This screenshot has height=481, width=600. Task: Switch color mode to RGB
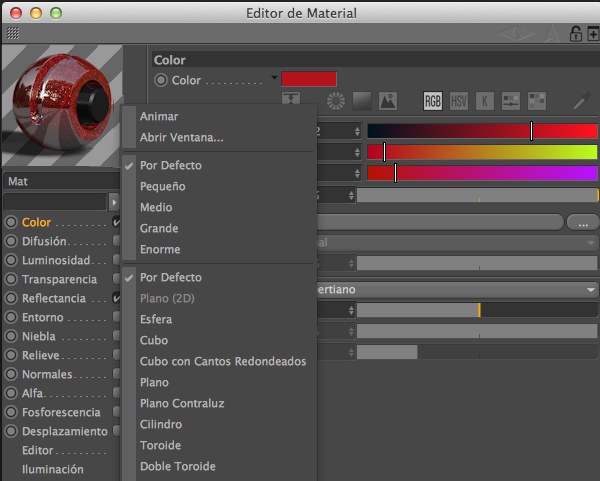[x=433, y=101]
